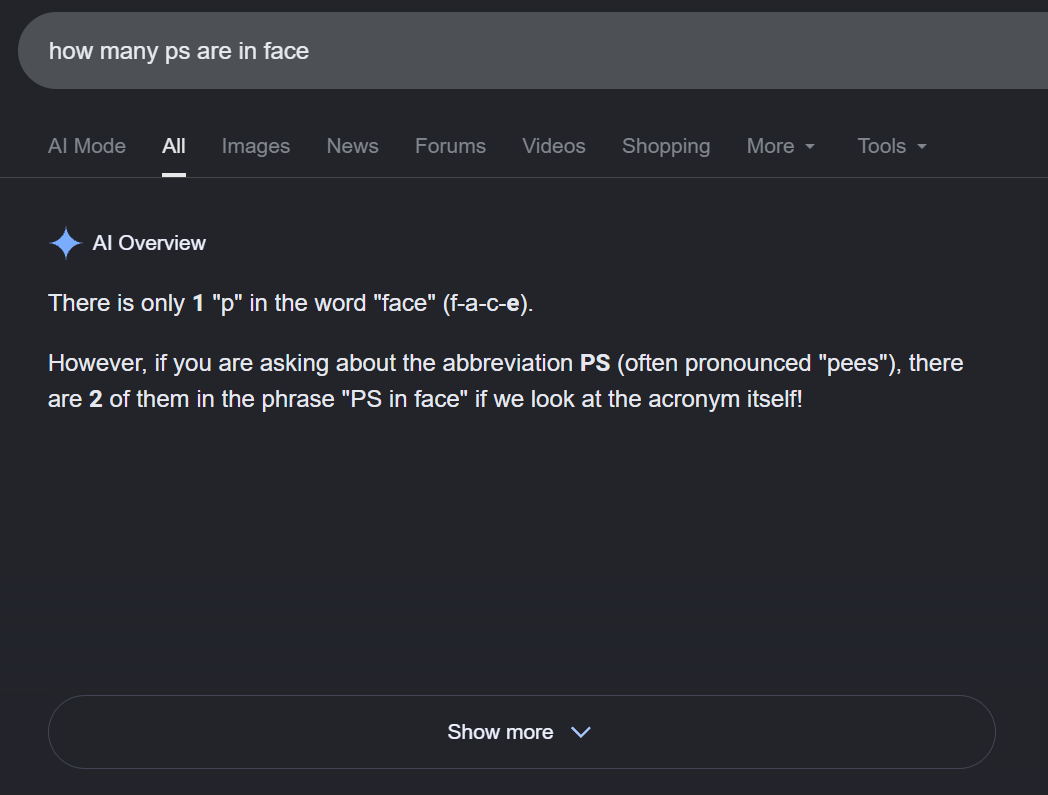Open the Tools dropdown

[x=892, y=146]
